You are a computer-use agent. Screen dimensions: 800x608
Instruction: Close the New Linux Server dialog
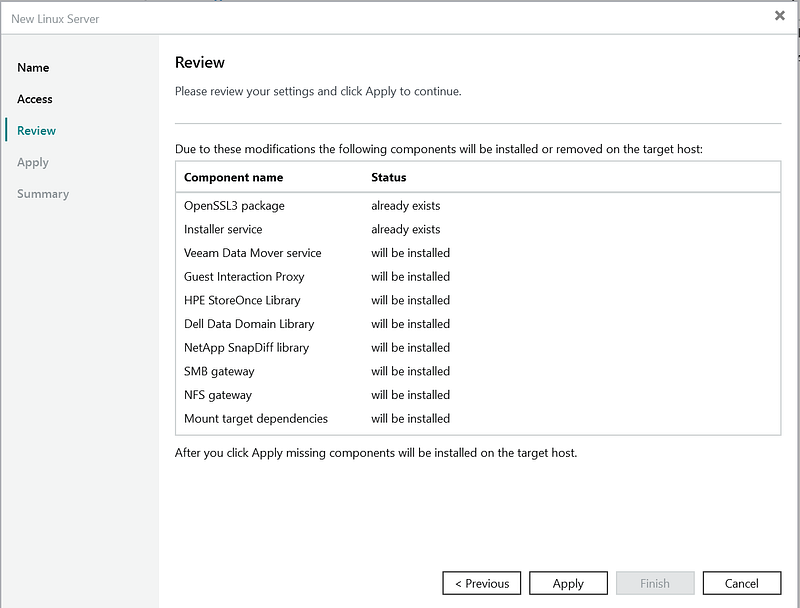(779, 16)
